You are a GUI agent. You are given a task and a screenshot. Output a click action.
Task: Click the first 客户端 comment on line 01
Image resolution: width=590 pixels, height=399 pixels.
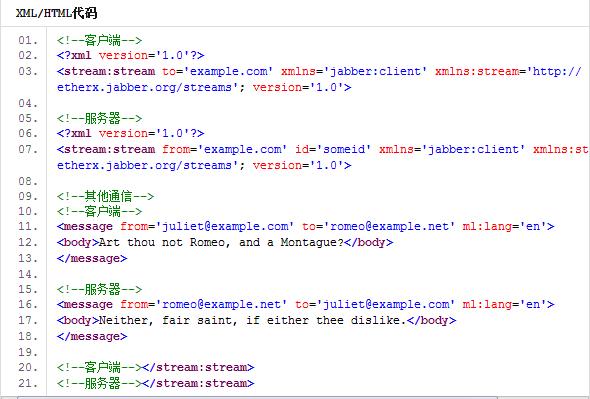[100, 40]
